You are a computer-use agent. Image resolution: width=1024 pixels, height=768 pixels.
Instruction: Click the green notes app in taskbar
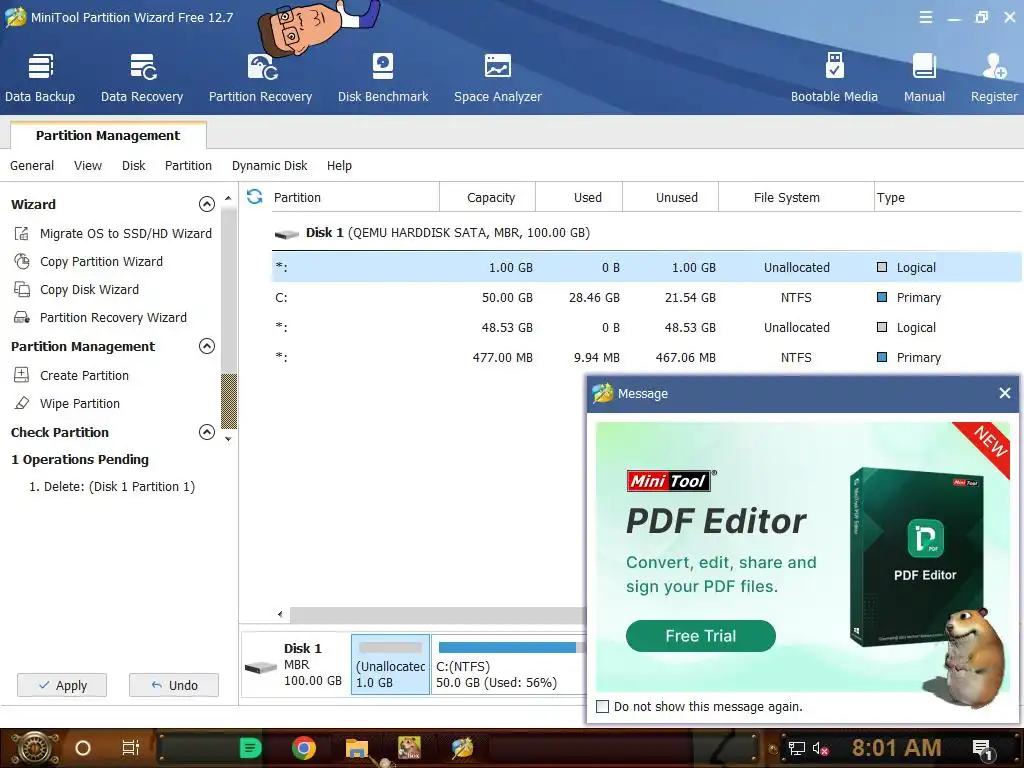[250, 748]
